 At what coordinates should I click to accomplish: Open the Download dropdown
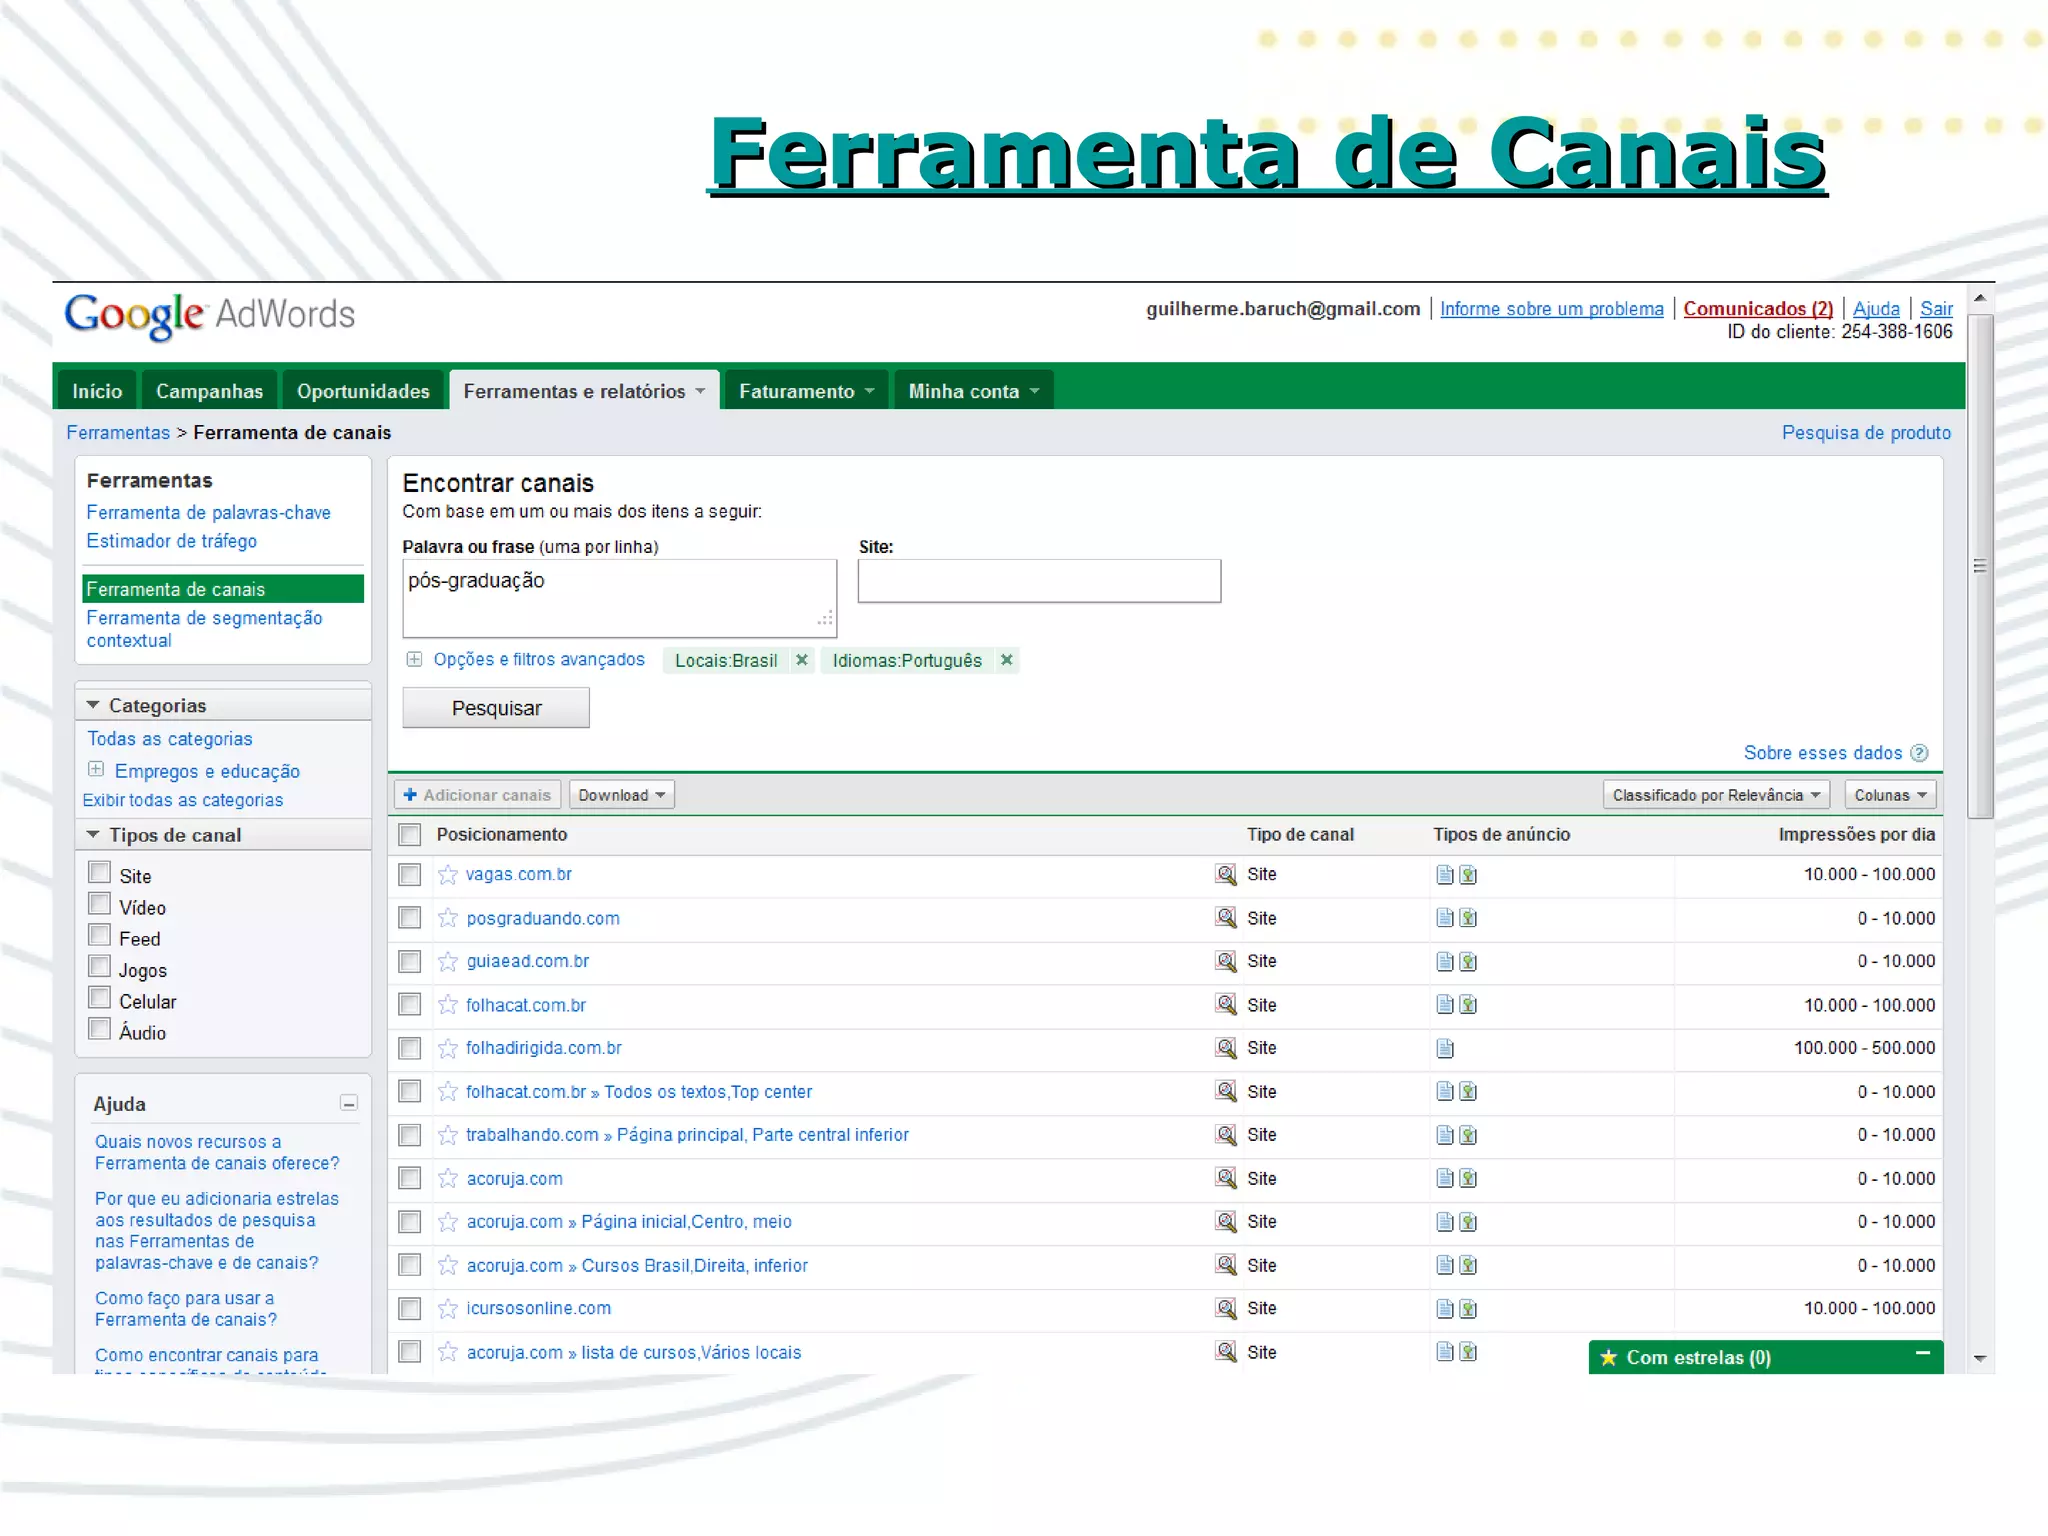[x=622, y=795]
